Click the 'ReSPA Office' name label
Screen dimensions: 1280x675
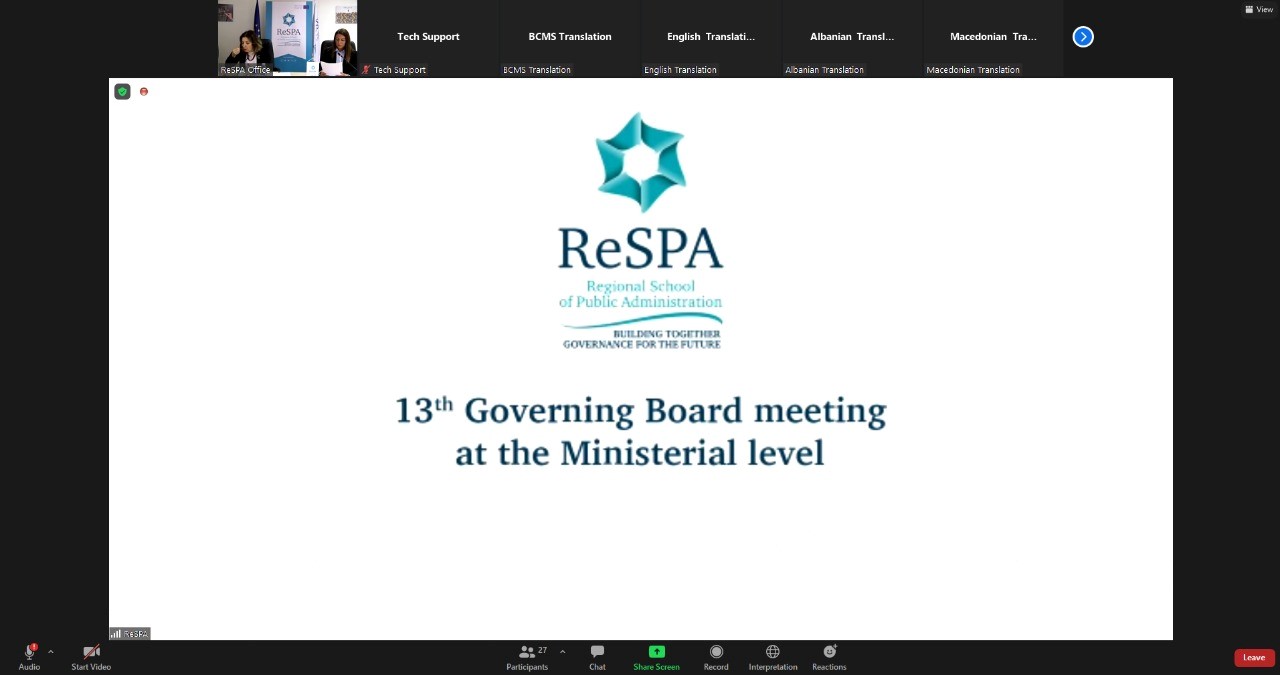(x=245, y=70)
